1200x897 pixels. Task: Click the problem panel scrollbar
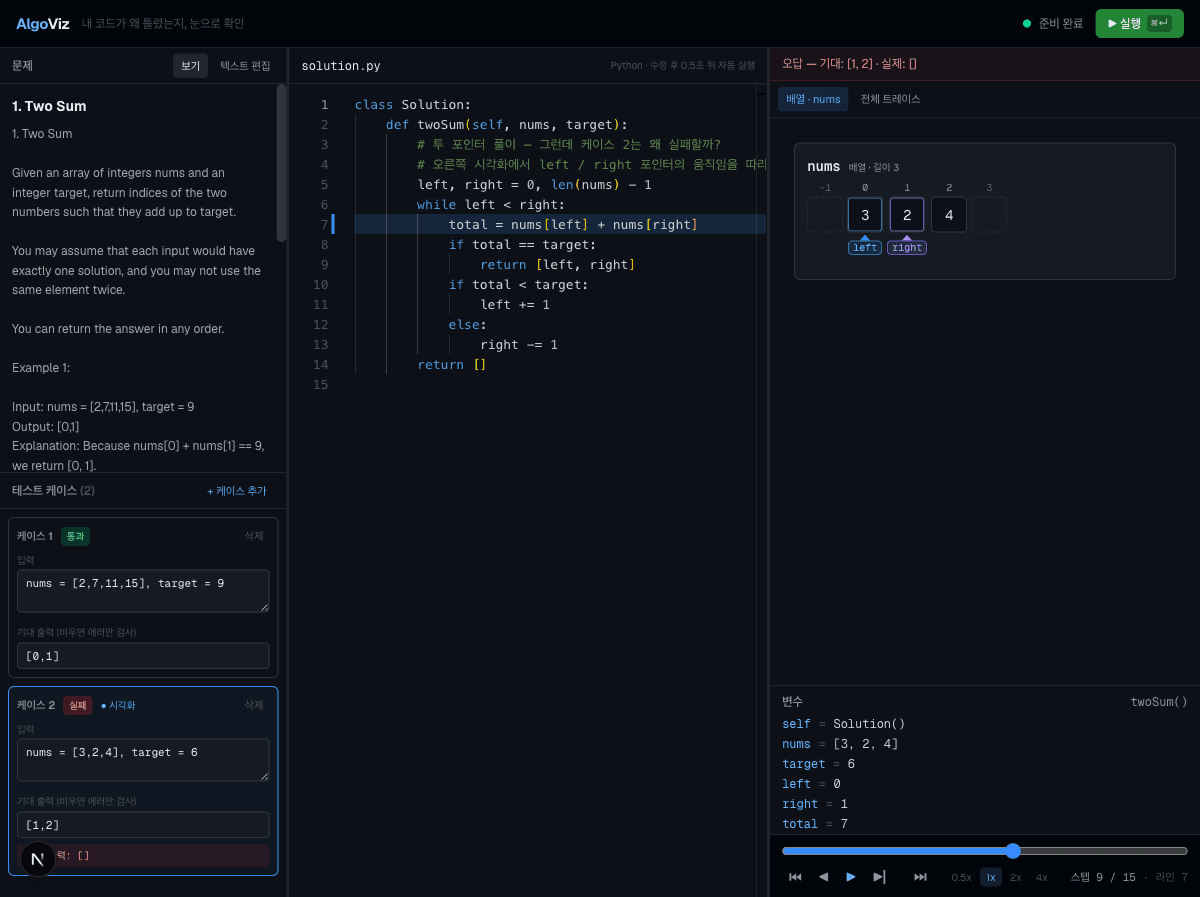coord(282,163)
